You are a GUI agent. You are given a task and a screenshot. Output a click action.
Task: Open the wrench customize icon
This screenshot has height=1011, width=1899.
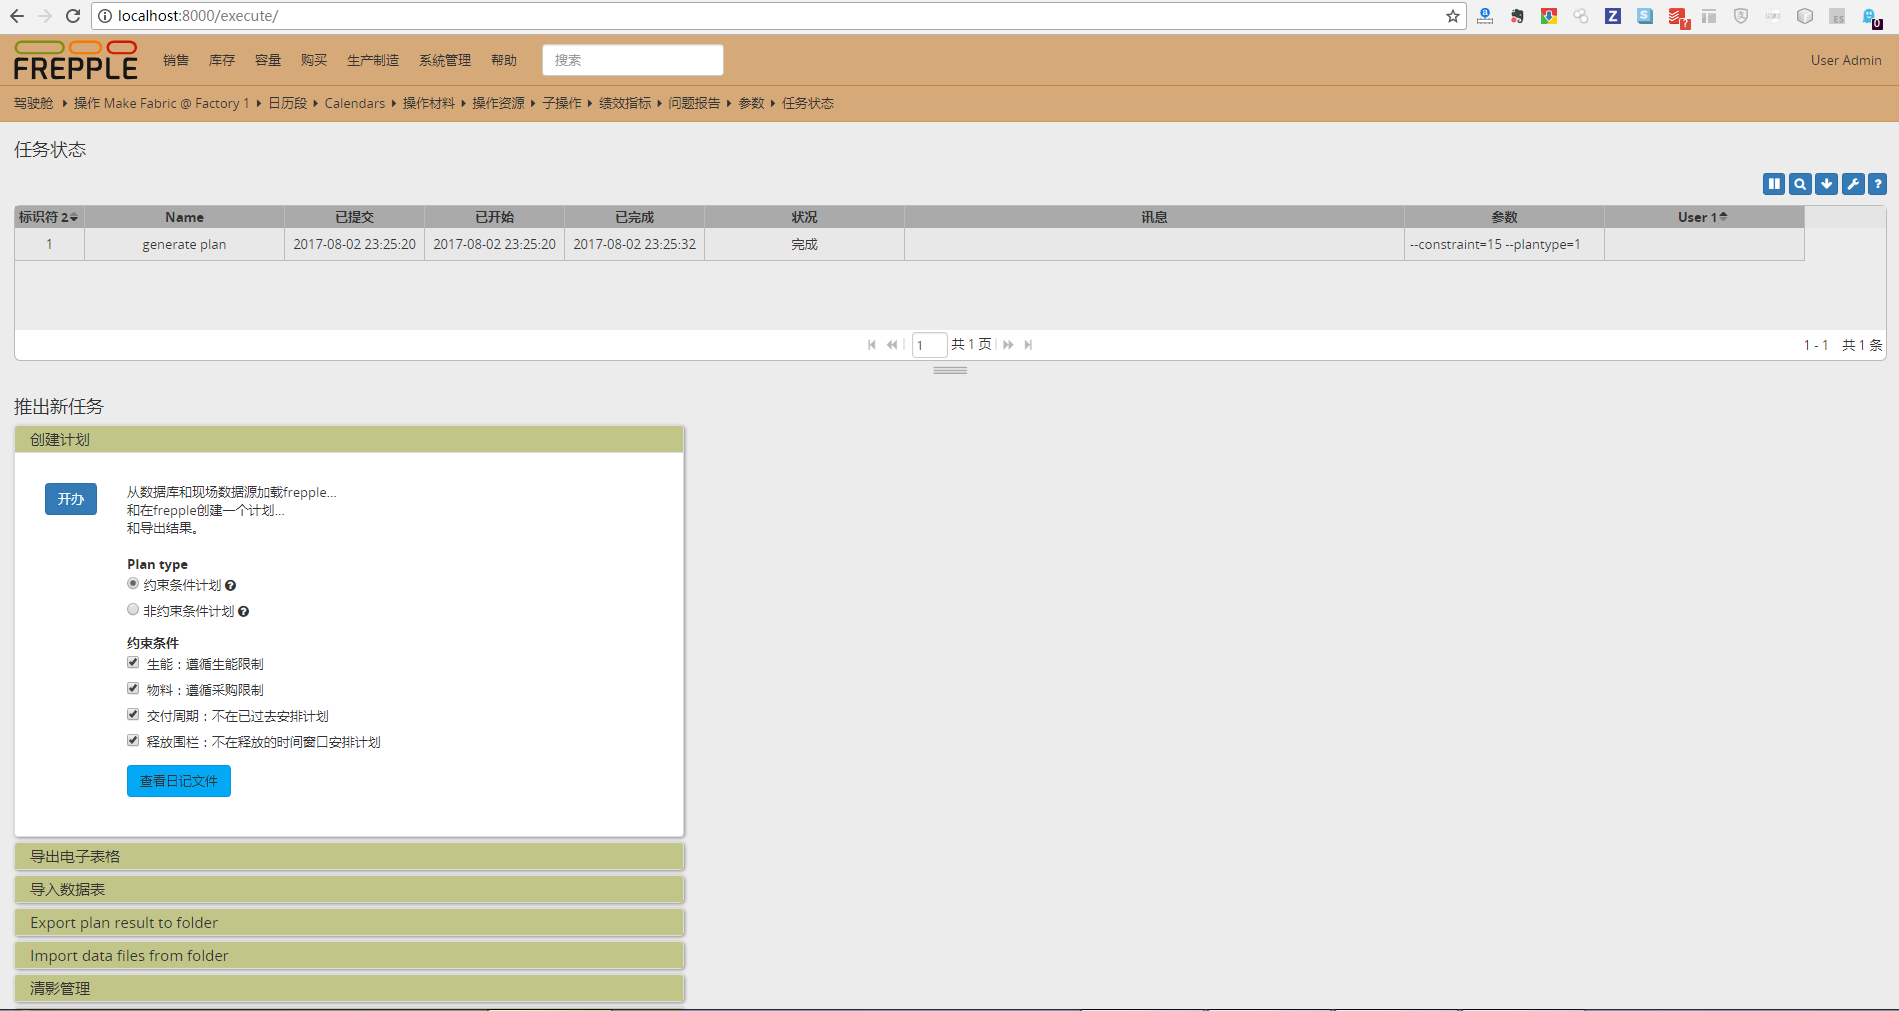1852,184
